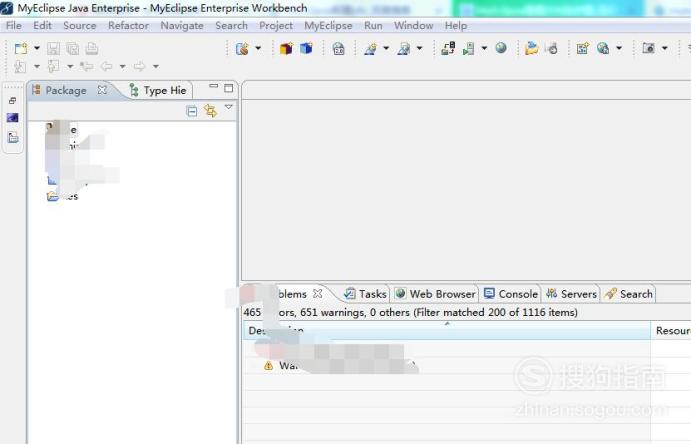691x444 pixels.
Task: Open dropdown next to second flashlight icon
Action: click(420, 48)
